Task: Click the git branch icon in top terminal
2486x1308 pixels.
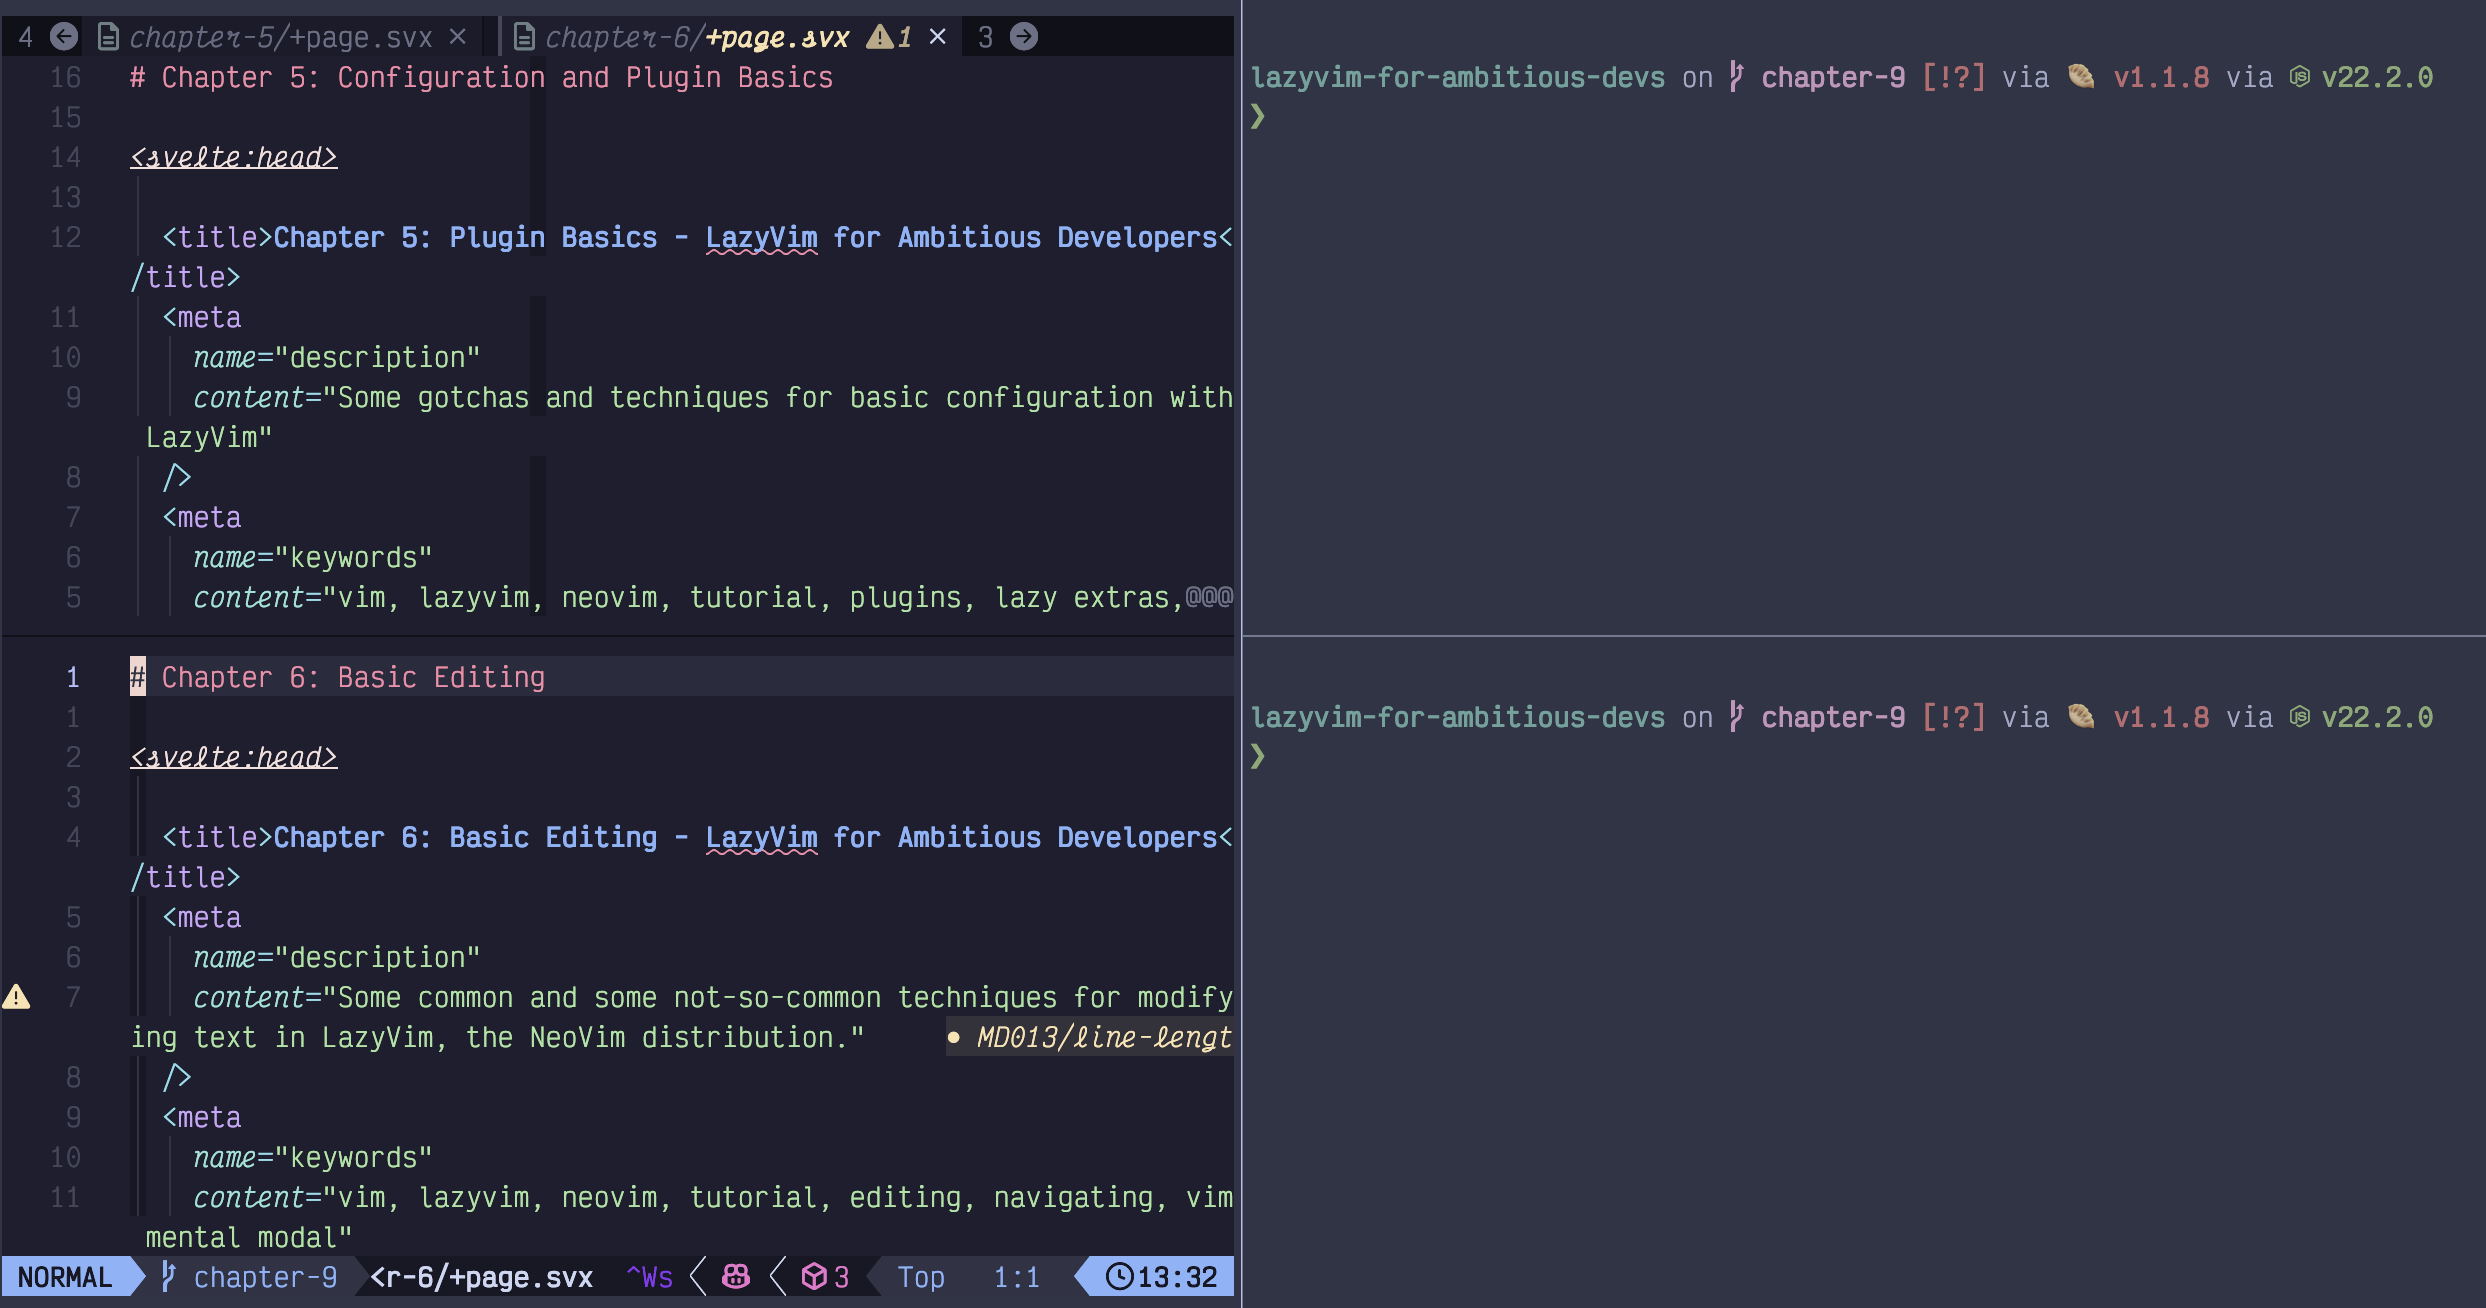Action: point(1737,77)
